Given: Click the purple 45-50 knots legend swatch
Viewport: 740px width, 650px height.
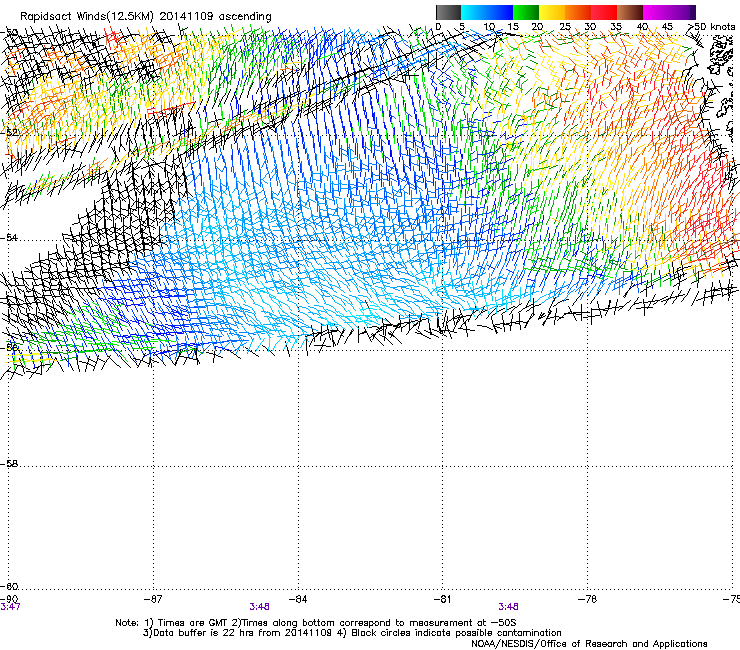Looking at the screenshot, I should coord(682,12).
